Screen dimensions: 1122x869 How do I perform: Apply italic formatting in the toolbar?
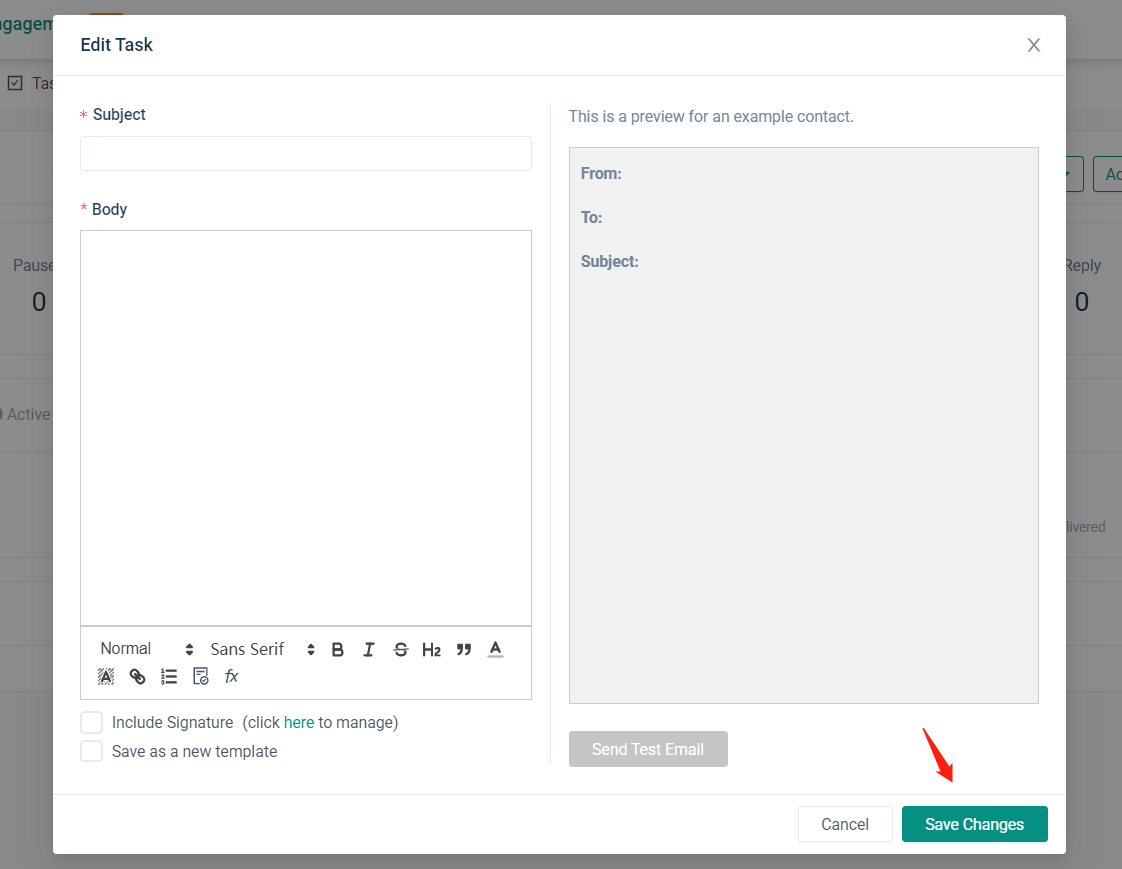click(x=369, y=650)
